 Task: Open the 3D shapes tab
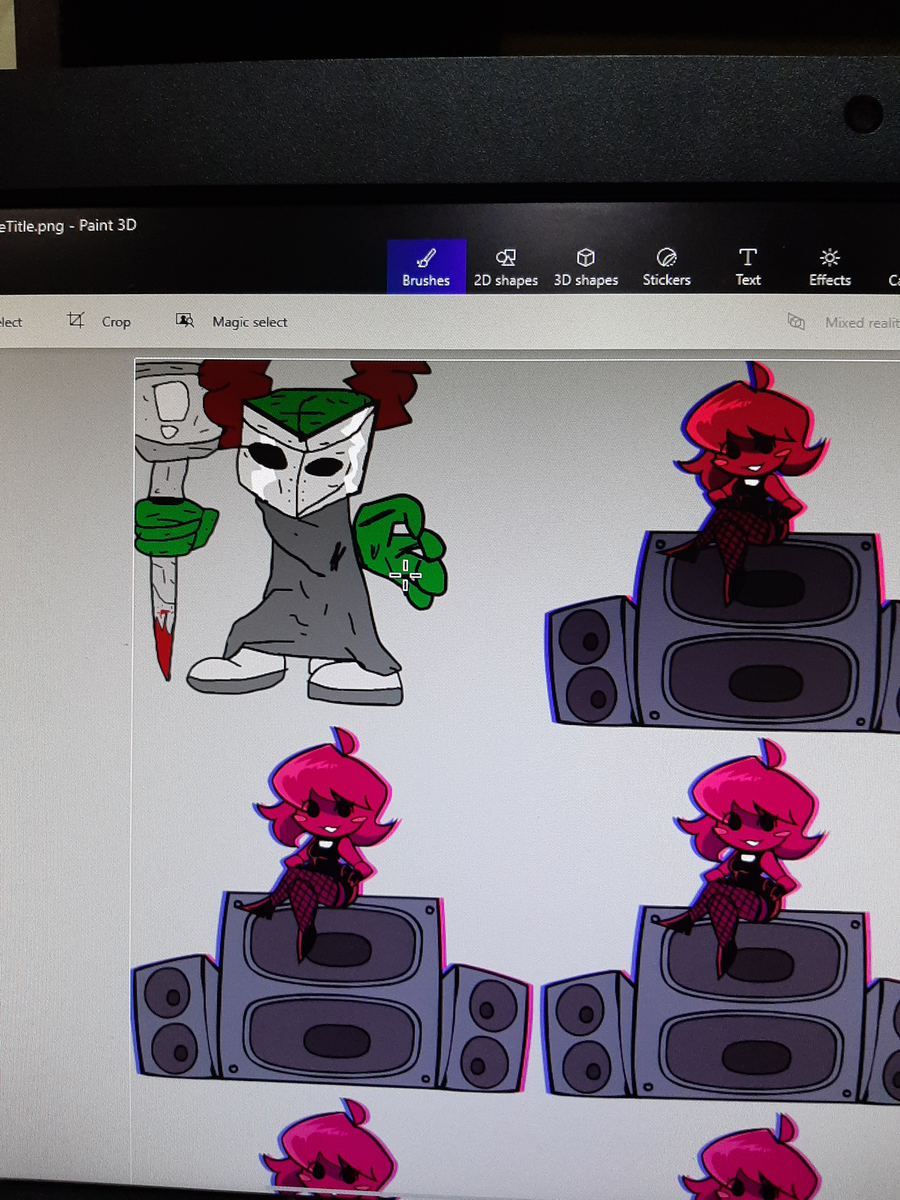(586, 267)
